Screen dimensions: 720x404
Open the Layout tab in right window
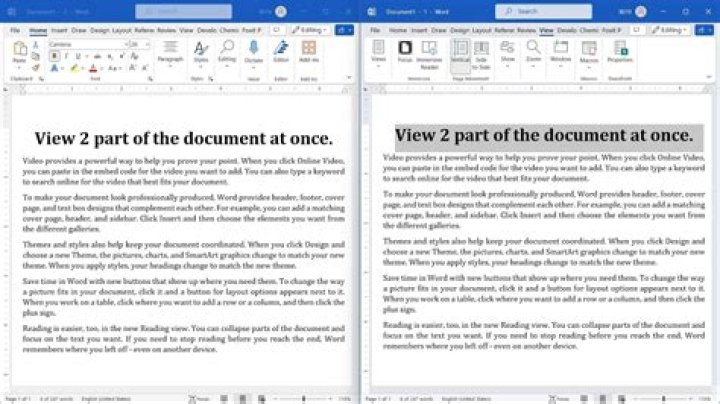click(480, 30)
